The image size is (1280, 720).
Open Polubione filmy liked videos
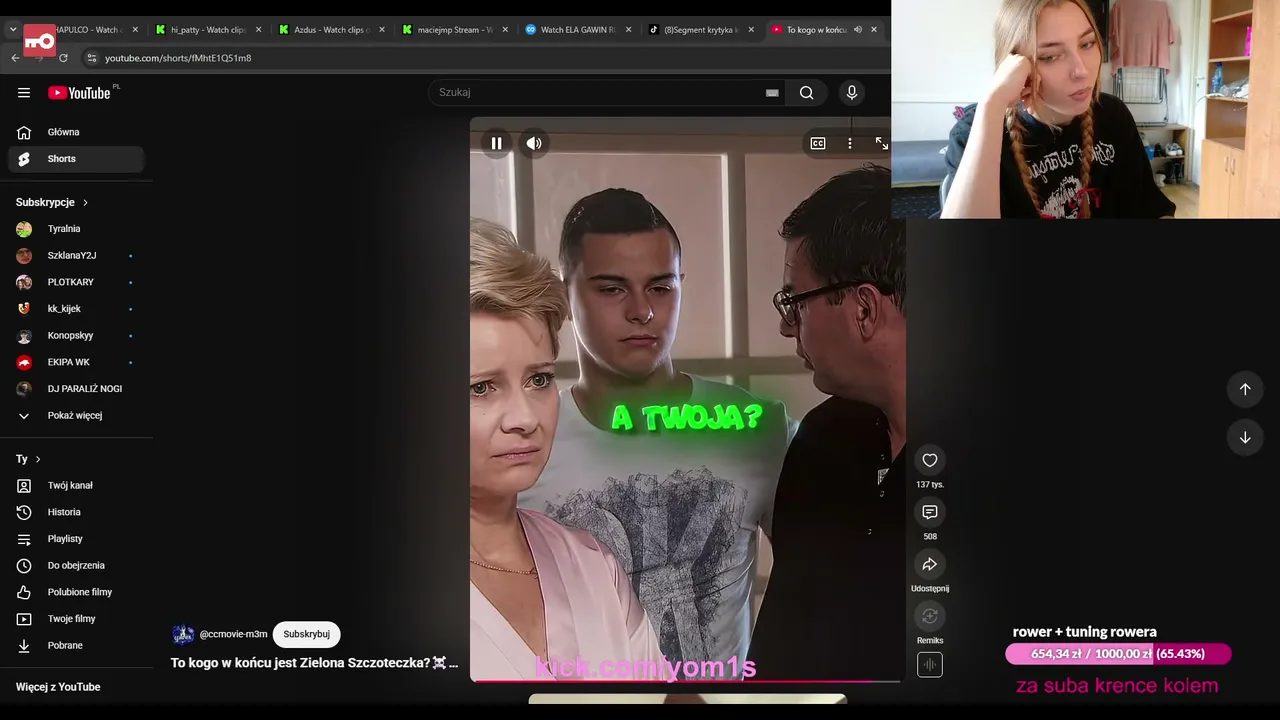pyautogui.click(x=76, y=592)
